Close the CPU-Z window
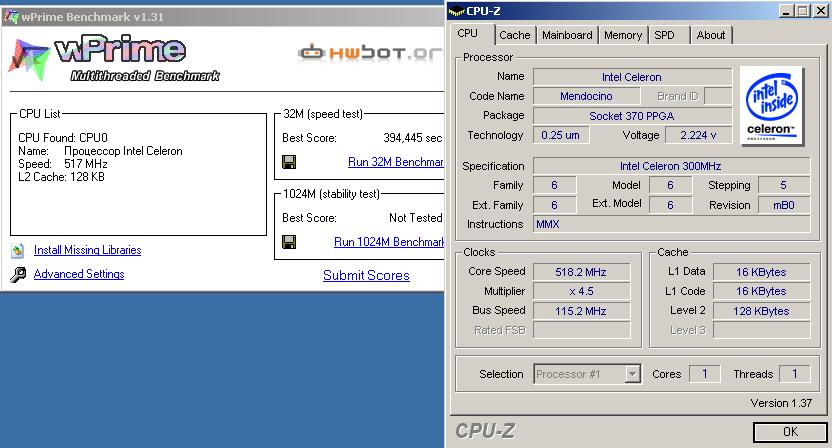This screenshot has width=832, height=448. pos(821,11)
